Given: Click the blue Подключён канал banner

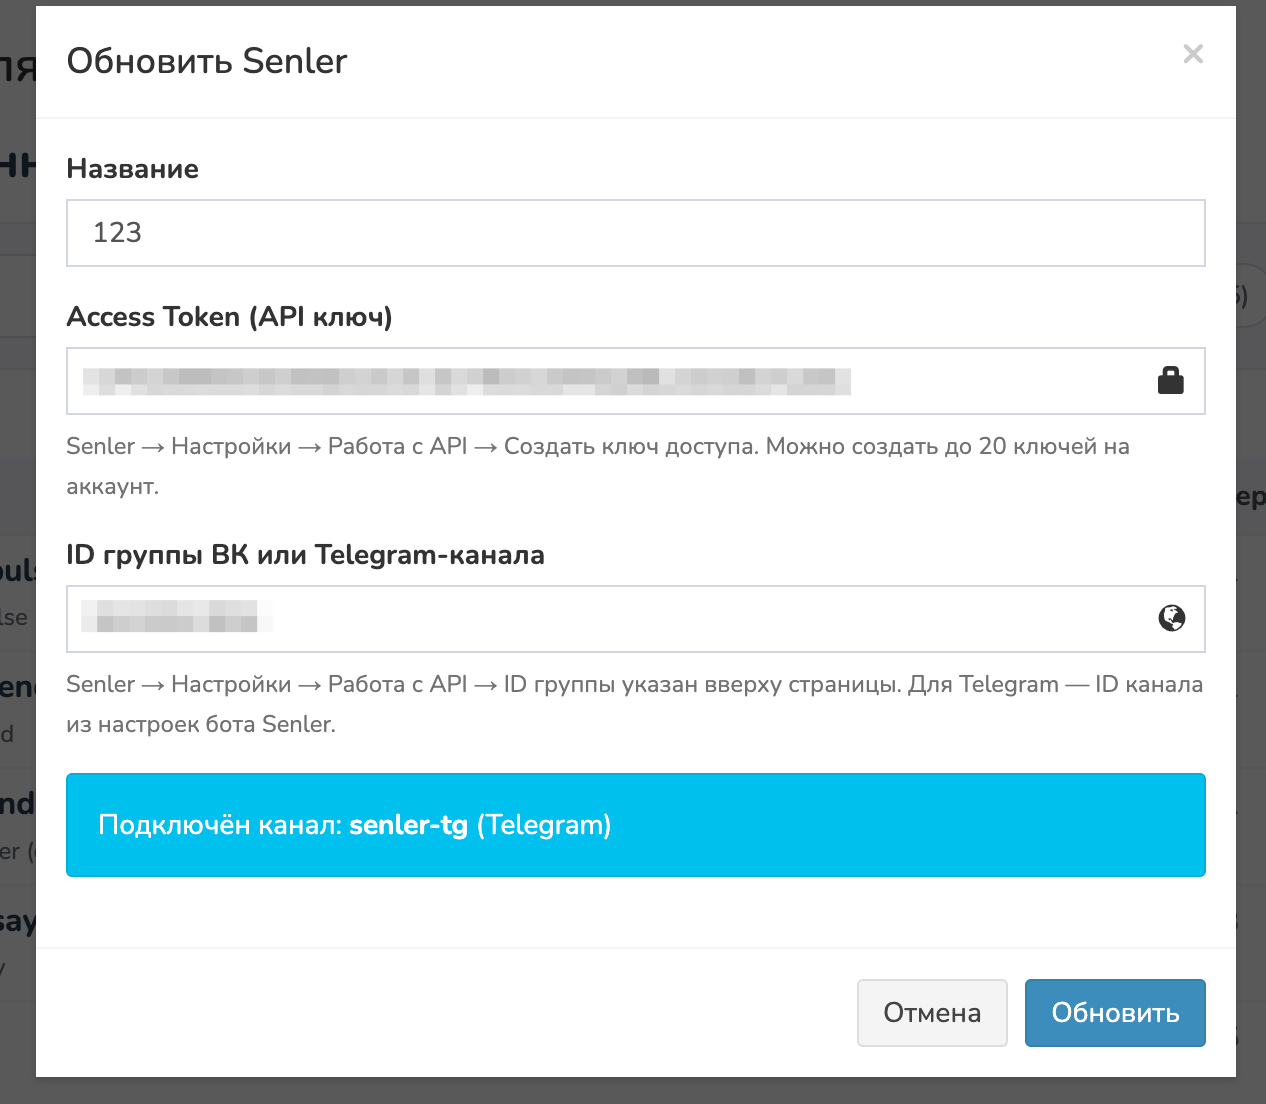Looking at the screenshot, I should pos(900,825).
